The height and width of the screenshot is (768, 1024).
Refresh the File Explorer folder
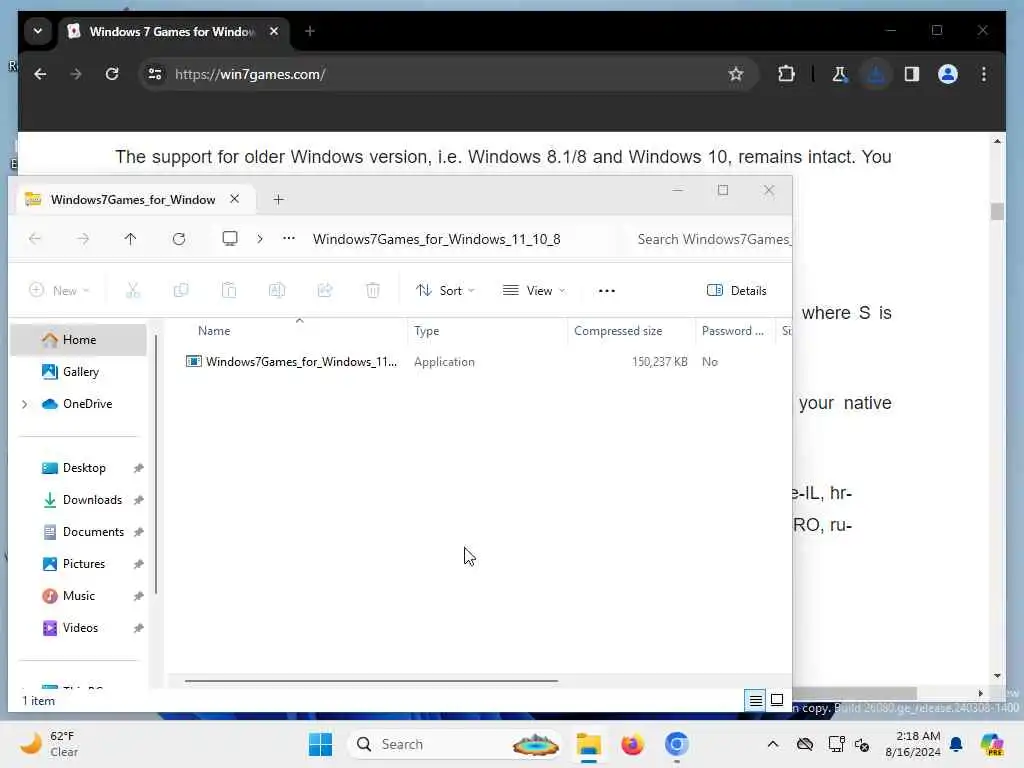click(179, 239)
